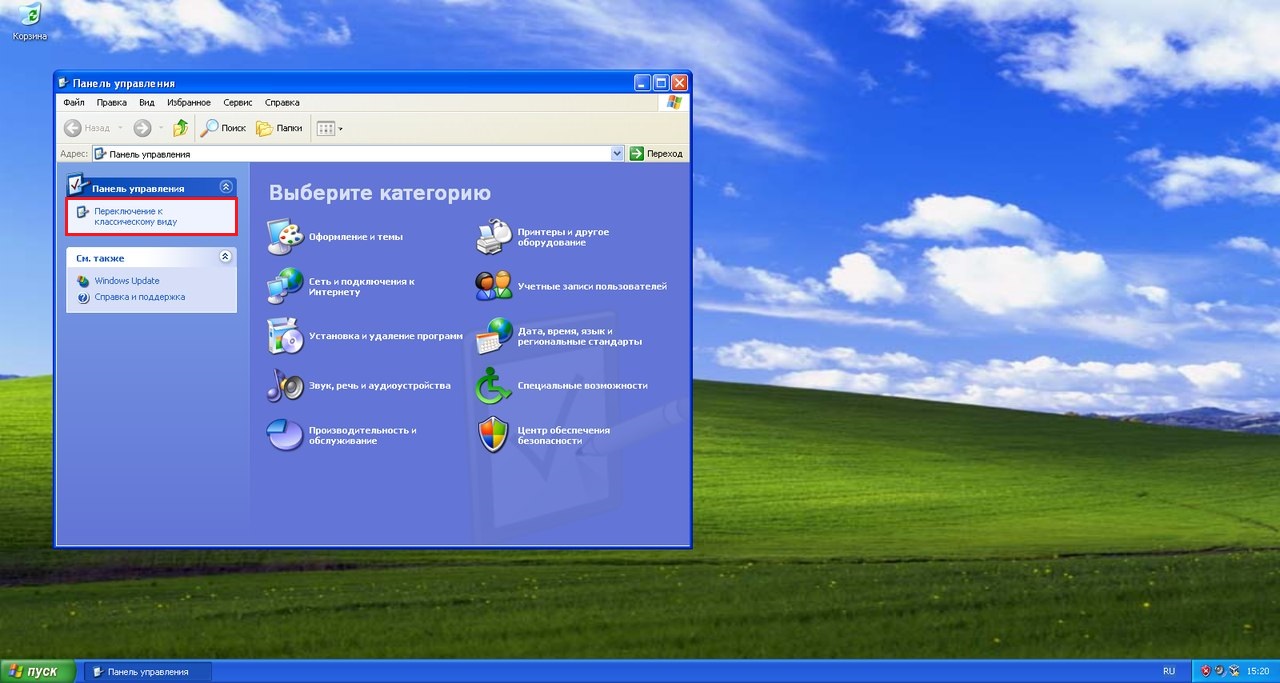Click the пуск Start button
The height and width of the screenshot is (683, 1280).
38,671
